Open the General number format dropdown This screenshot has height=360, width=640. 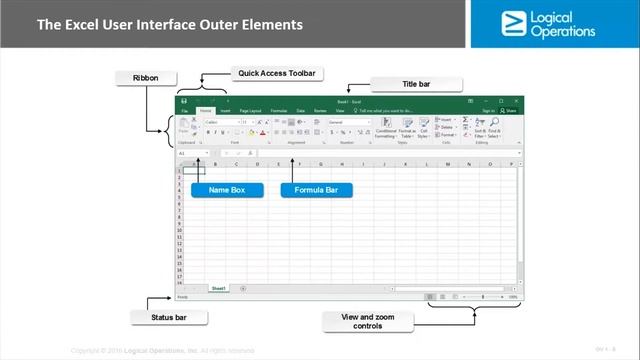pyautogui.click(x=369, y=122)
